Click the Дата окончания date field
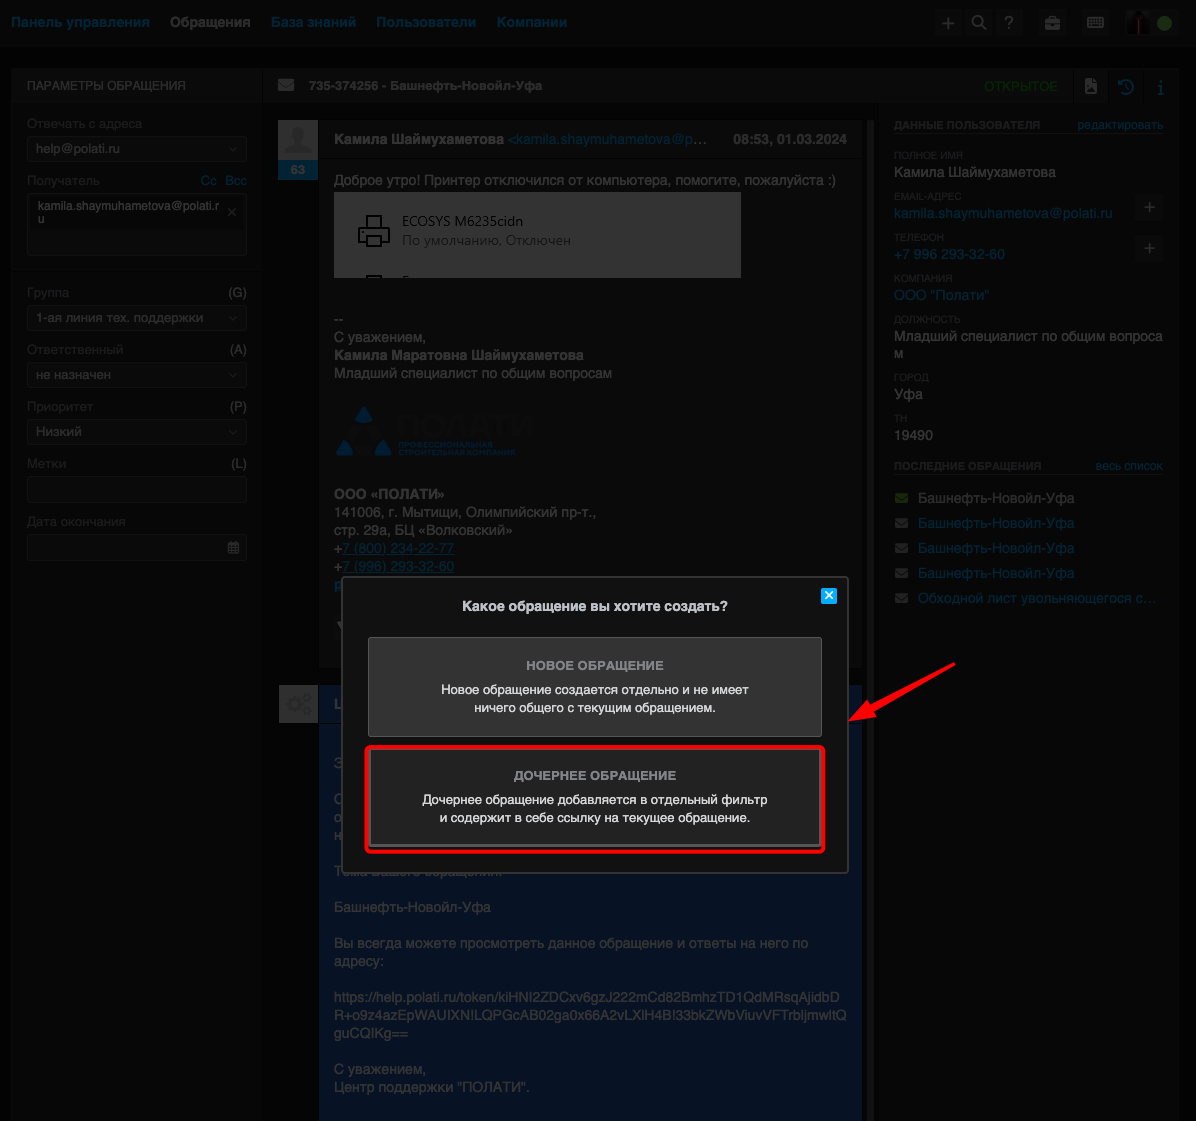The width and height of the screenshot is (1196, 1121). point(137,548)
